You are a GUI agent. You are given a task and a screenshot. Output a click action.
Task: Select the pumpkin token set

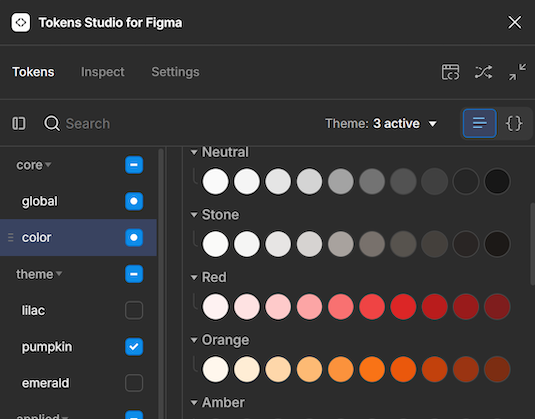(x=47, y=347)
